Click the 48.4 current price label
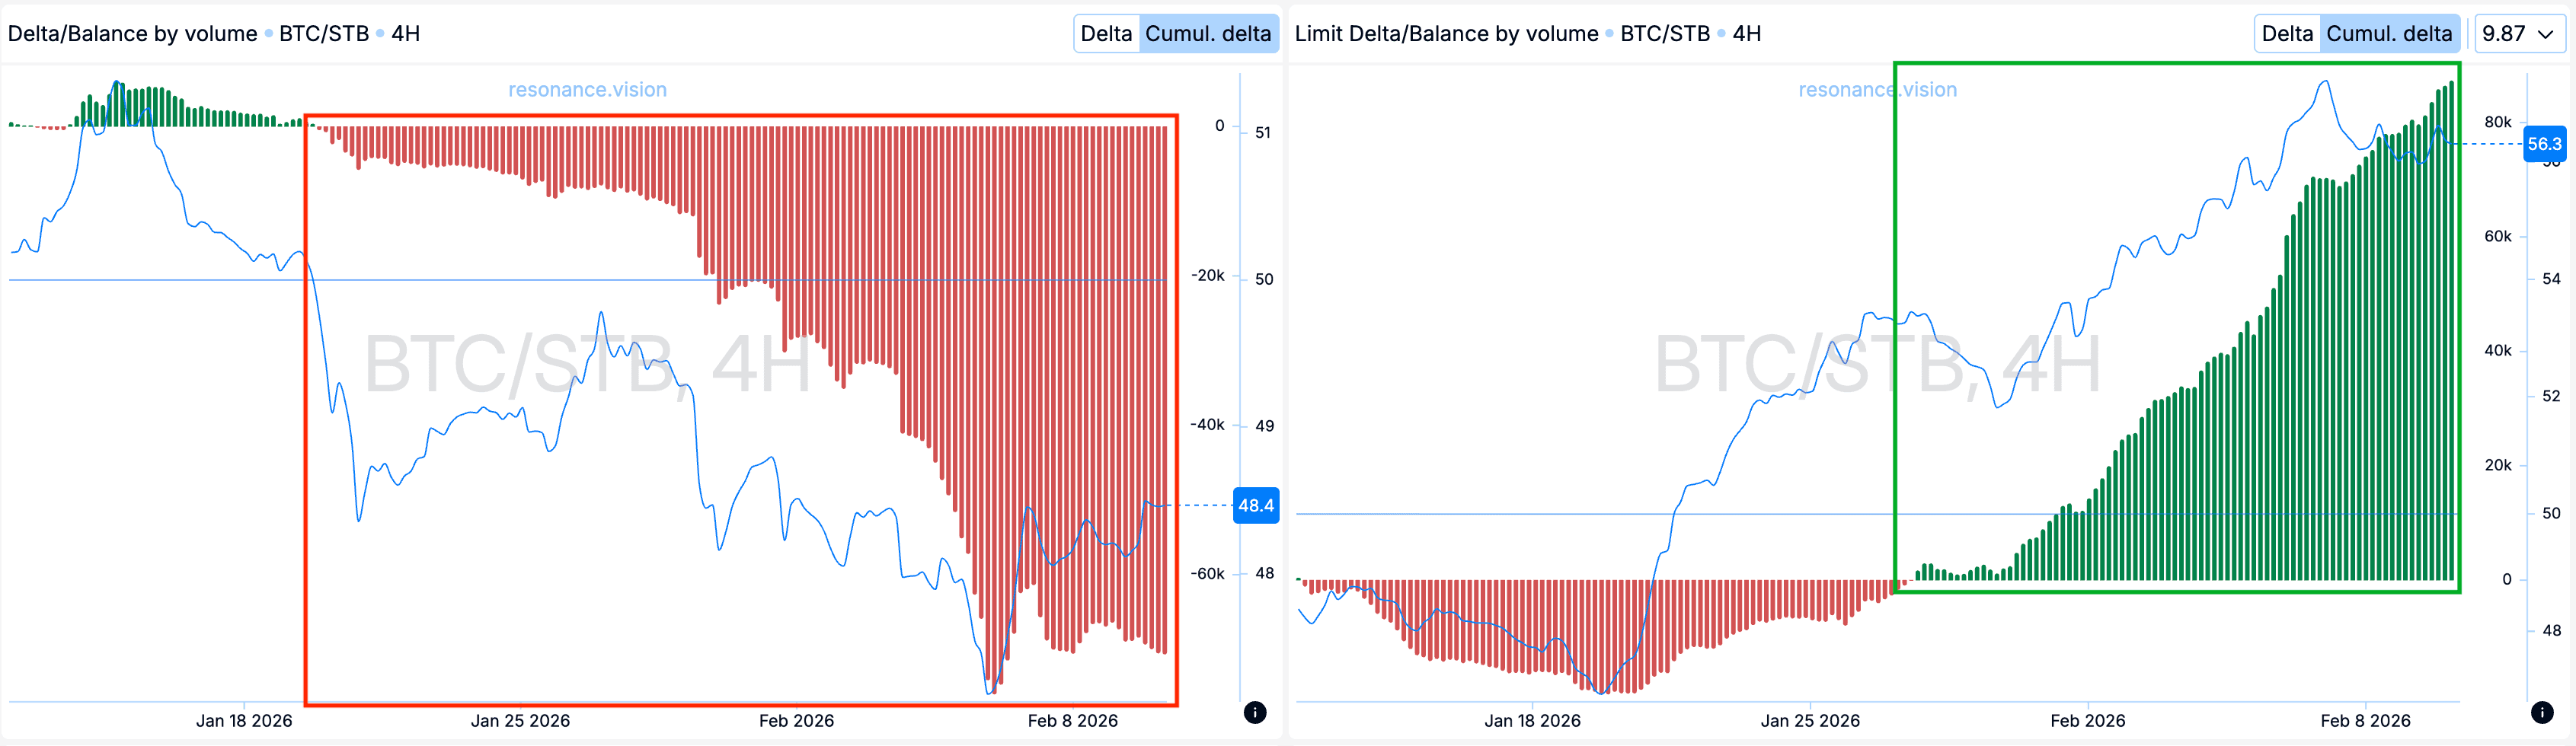The height and width of the screenshot is (746, 2576). click(1256, 506)
